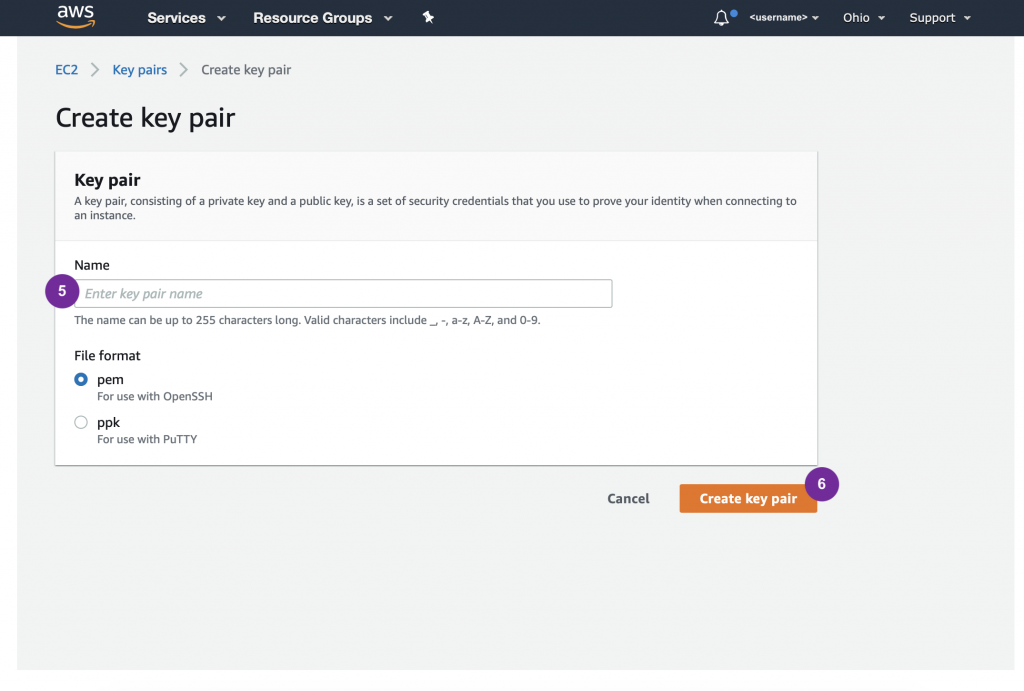Focus the key pair Name field
This screenshot has height=691, width=1024.
[x=345, y=294]
